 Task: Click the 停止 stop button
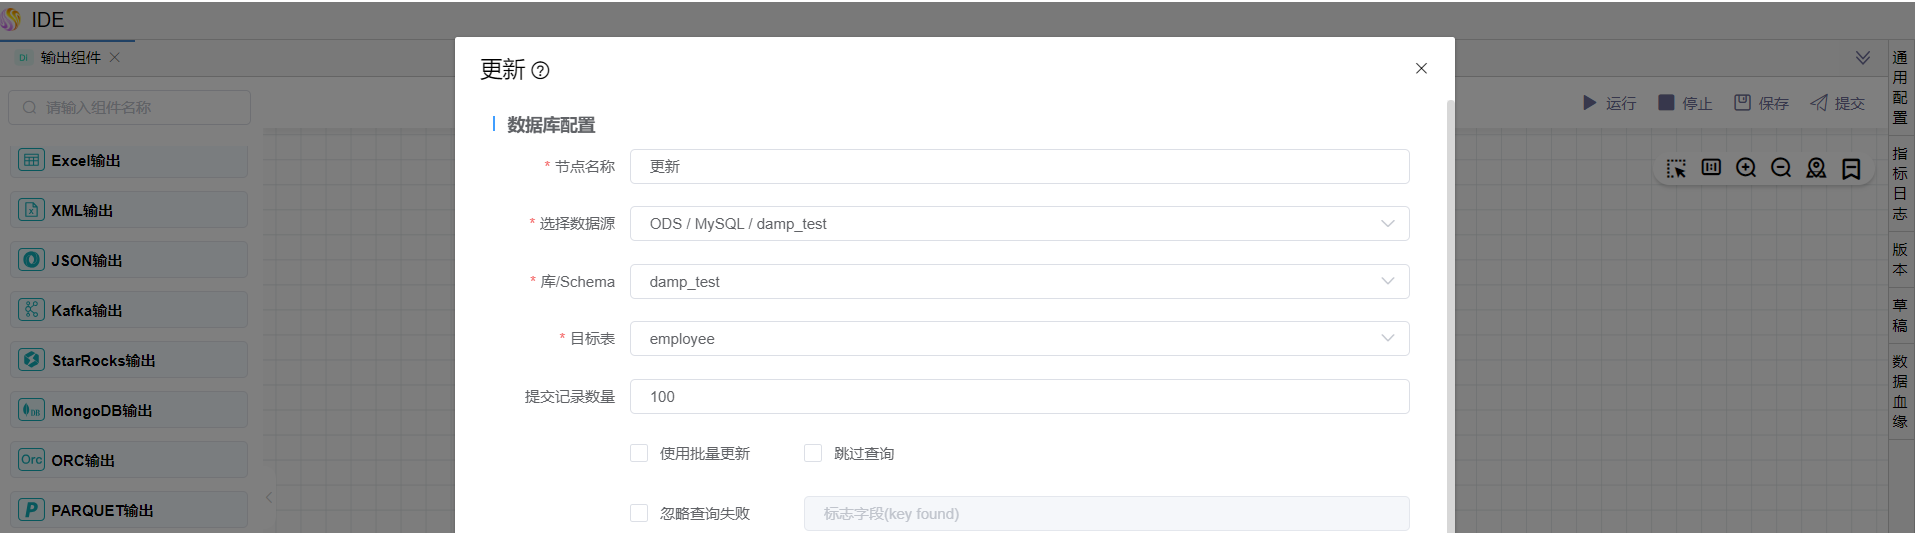(x=1685, y=103)
